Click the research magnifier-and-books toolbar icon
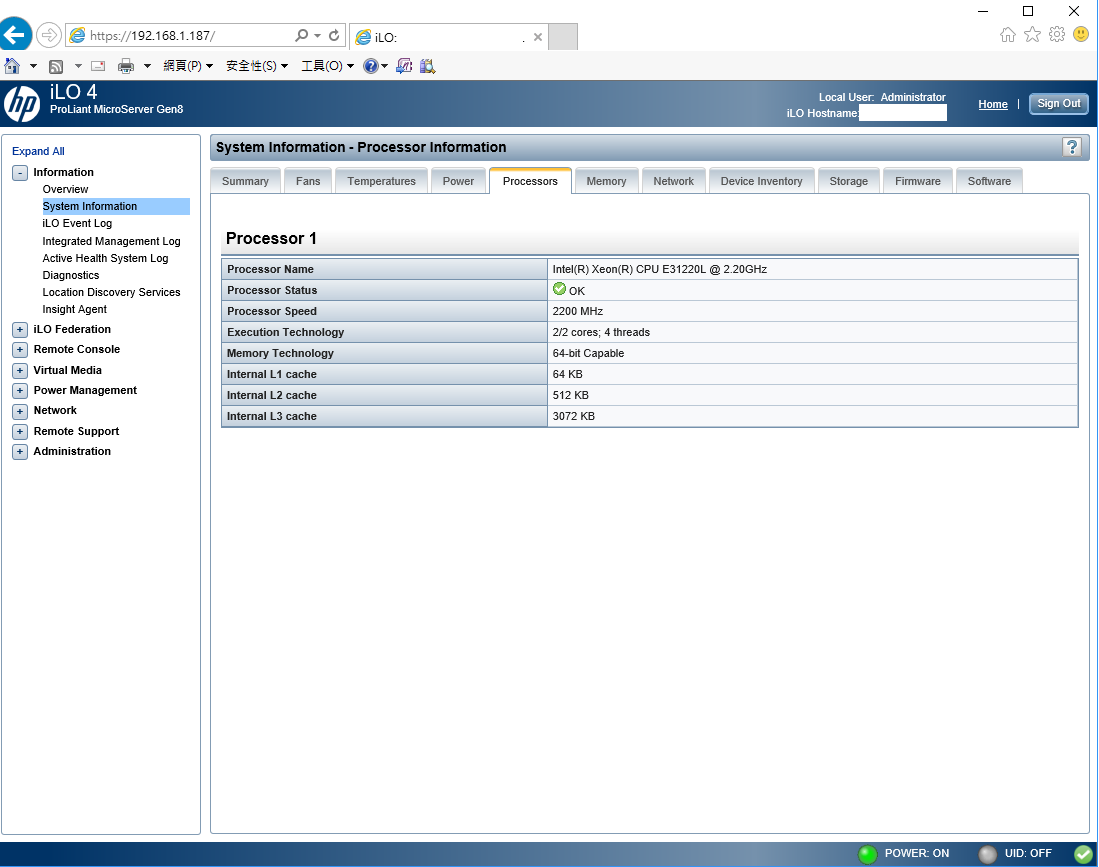Viewport: 1099px width, 867px height. pos(428,66)
